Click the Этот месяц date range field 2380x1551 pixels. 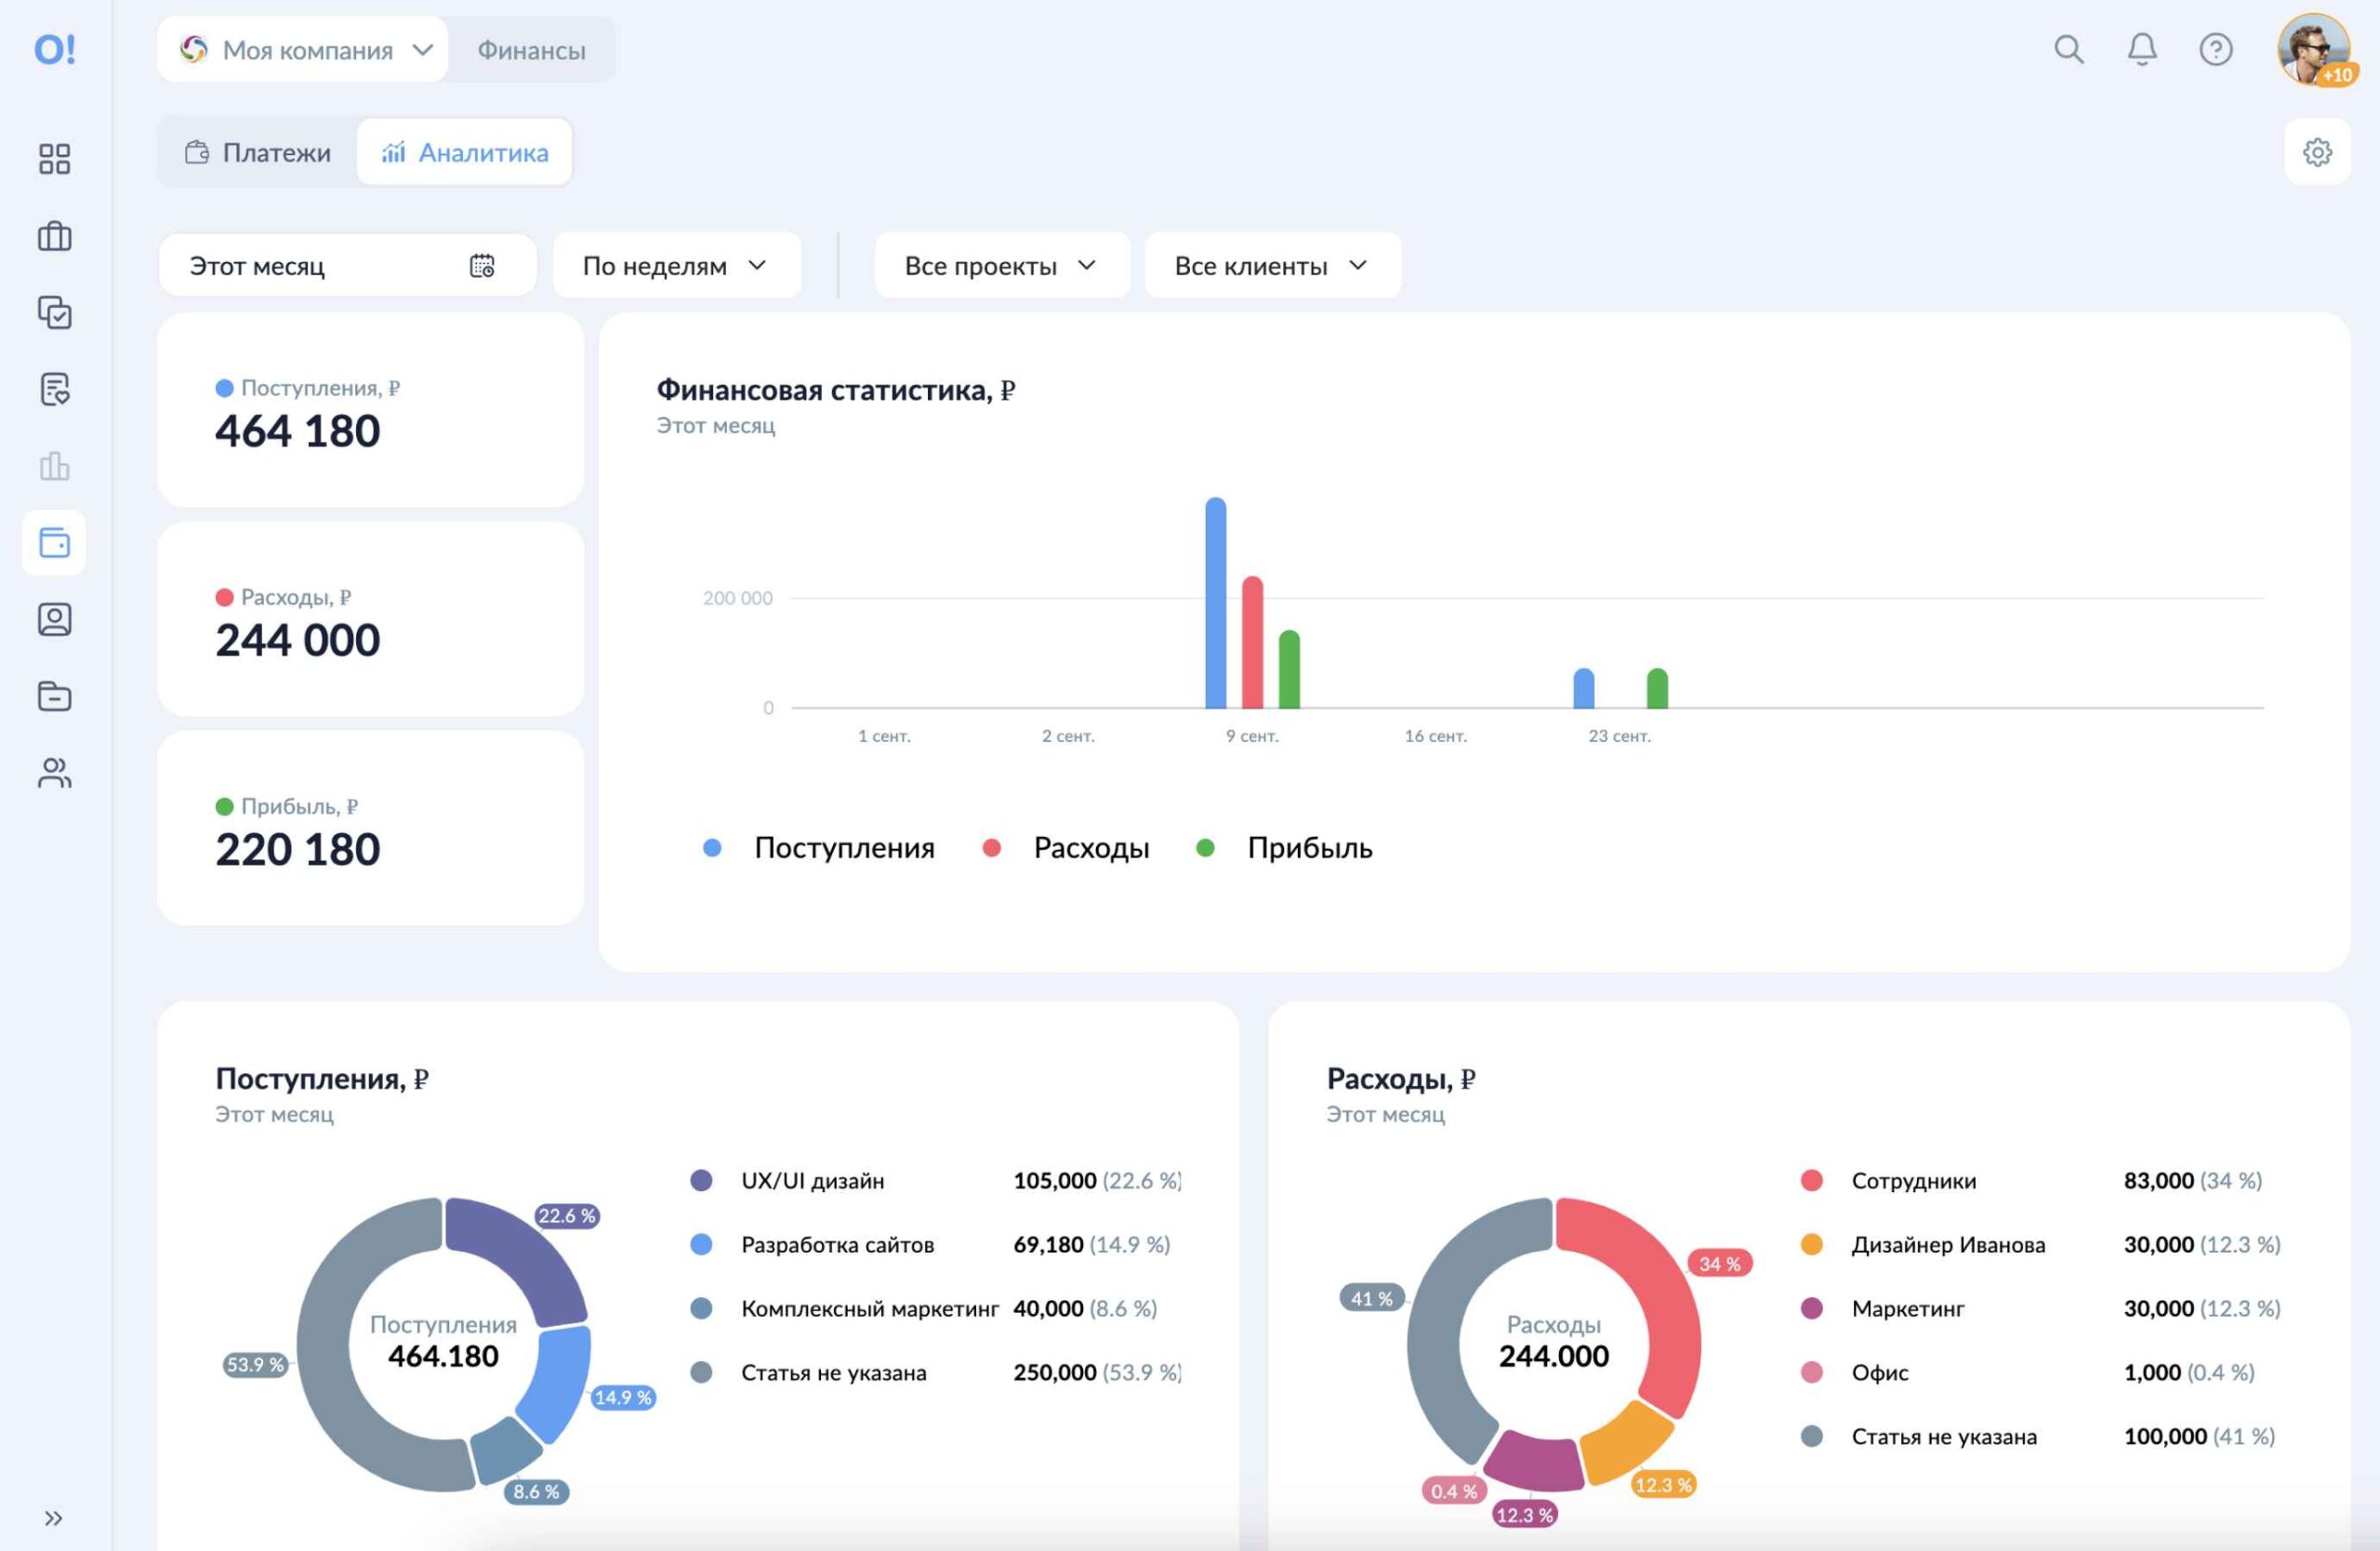(346, 266)
